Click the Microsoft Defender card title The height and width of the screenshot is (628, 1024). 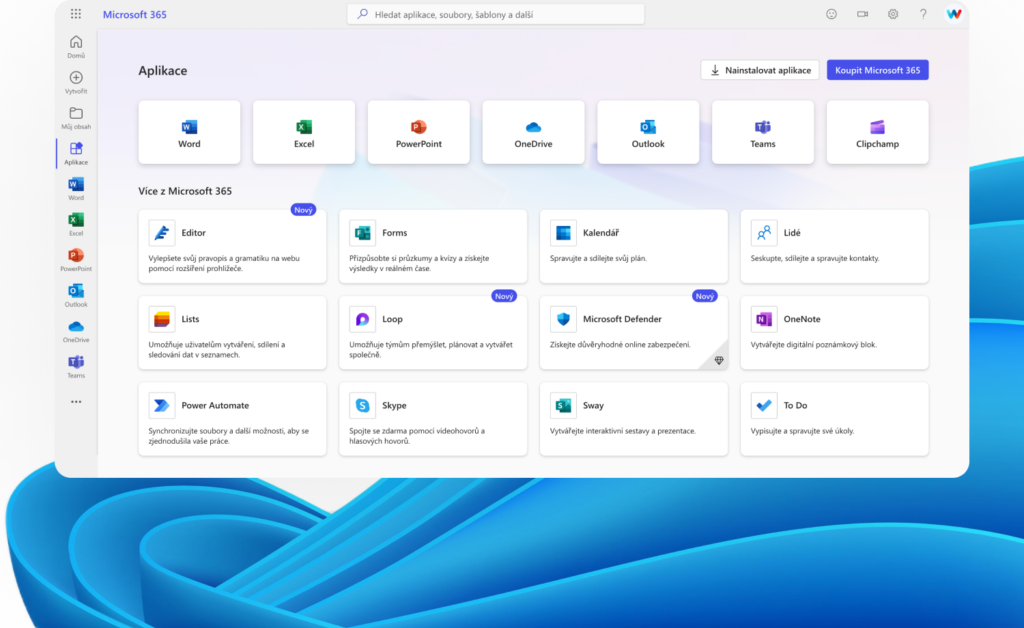(622, 319)
